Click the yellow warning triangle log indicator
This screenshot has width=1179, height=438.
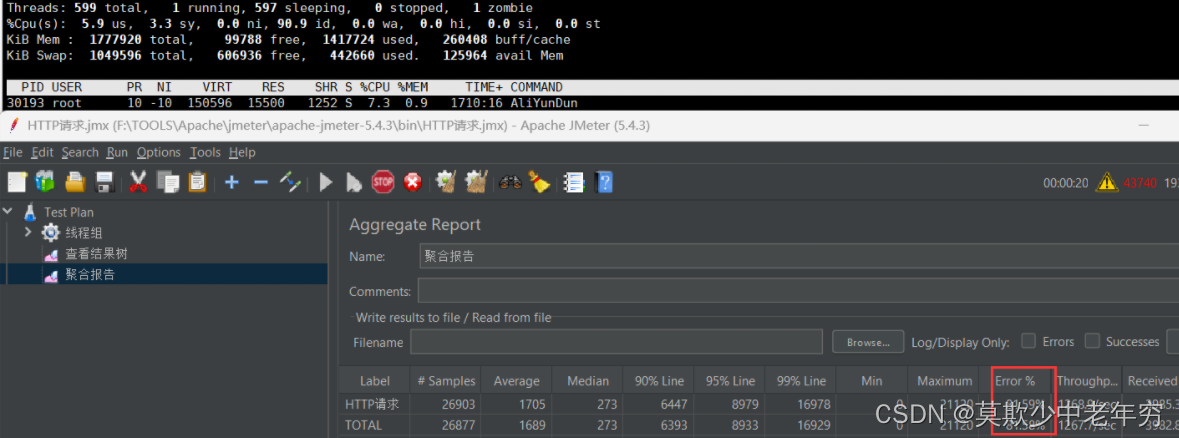pyautogui.click(x=1106, y=182)
